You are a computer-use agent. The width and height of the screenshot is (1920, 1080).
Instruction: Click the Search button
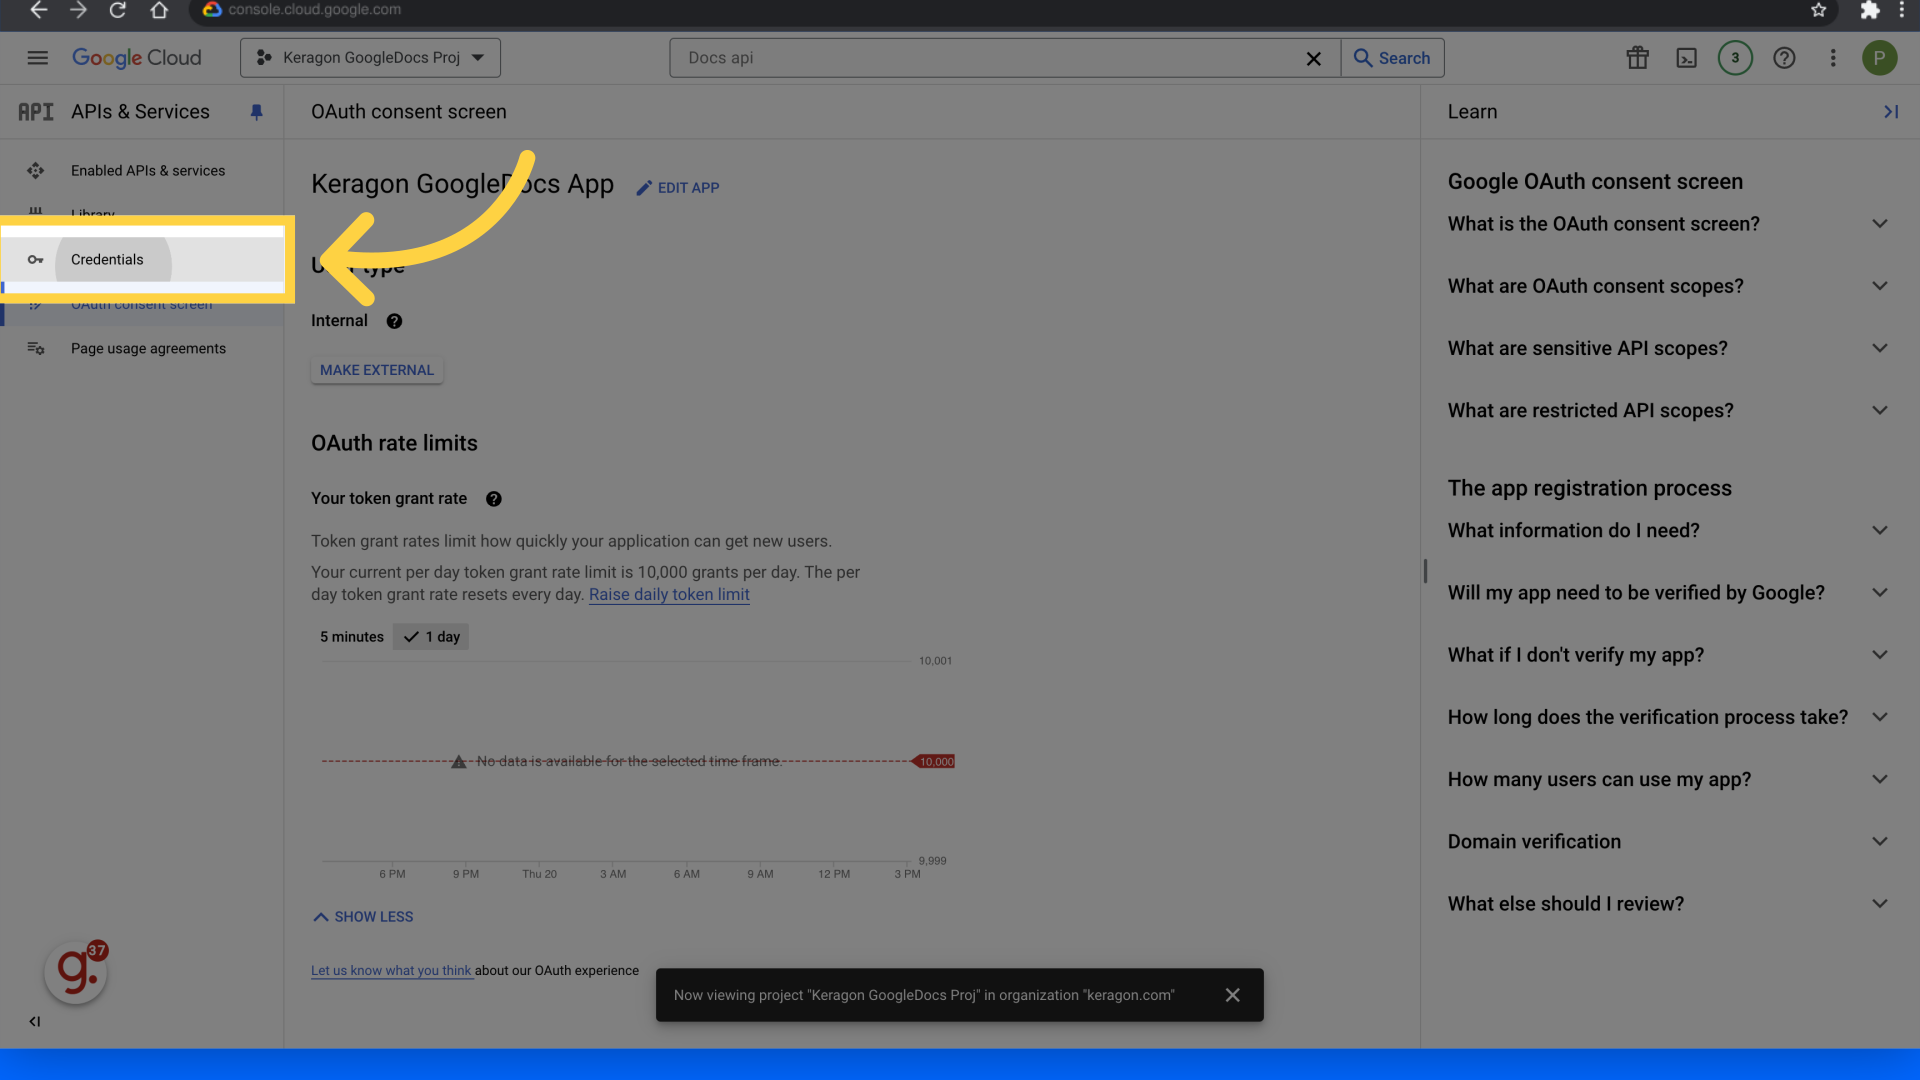[x=1392, y=58]
